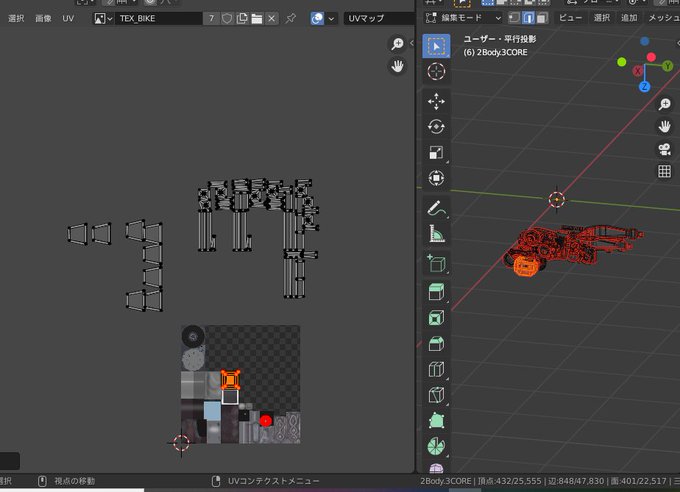Image resolution: width=680 pixels, height=492 pixels.
Task: Click the blue Z axis gizmo handle
Action: pyautogui.click(x=644, y=87)
